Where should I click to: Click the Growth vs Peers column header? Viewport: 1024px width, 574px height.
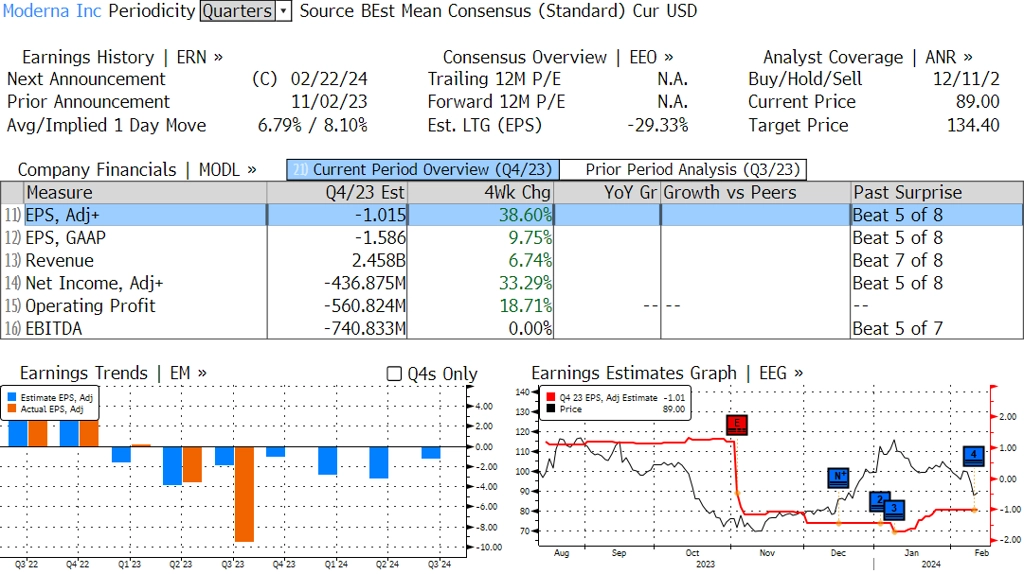point(756,193)
